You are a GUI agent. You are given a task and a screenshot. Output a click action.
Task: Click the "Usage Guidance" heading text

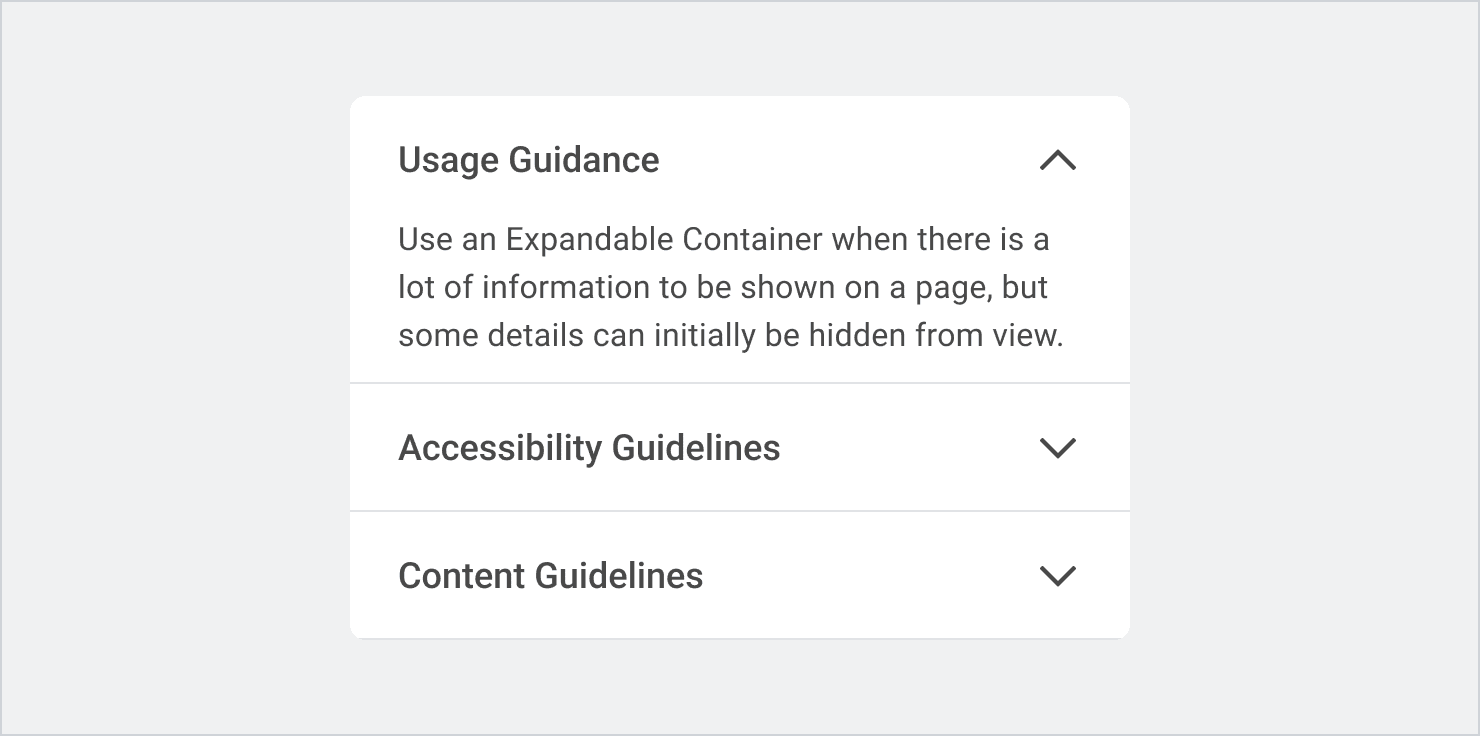click(528, 160)
